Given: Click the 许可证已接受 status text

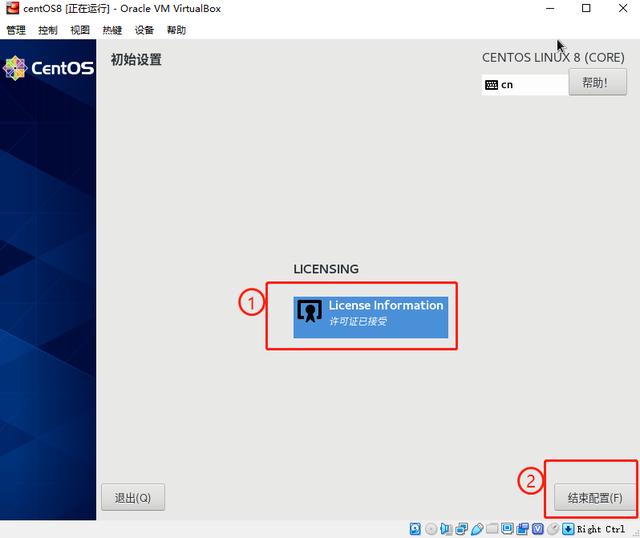Looking at the screenshot, I should point(358,322).
